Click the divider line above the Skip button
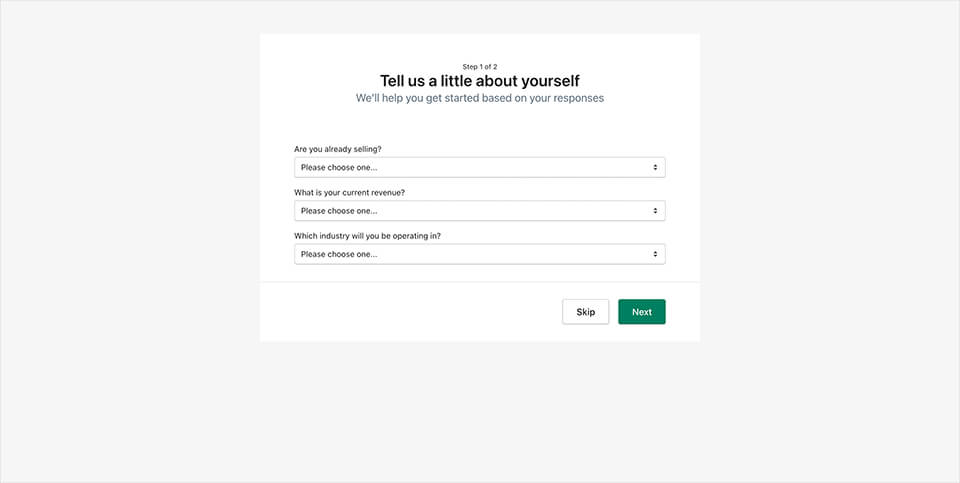The height and width of the screenshot is (483, 960). point(480,283)
